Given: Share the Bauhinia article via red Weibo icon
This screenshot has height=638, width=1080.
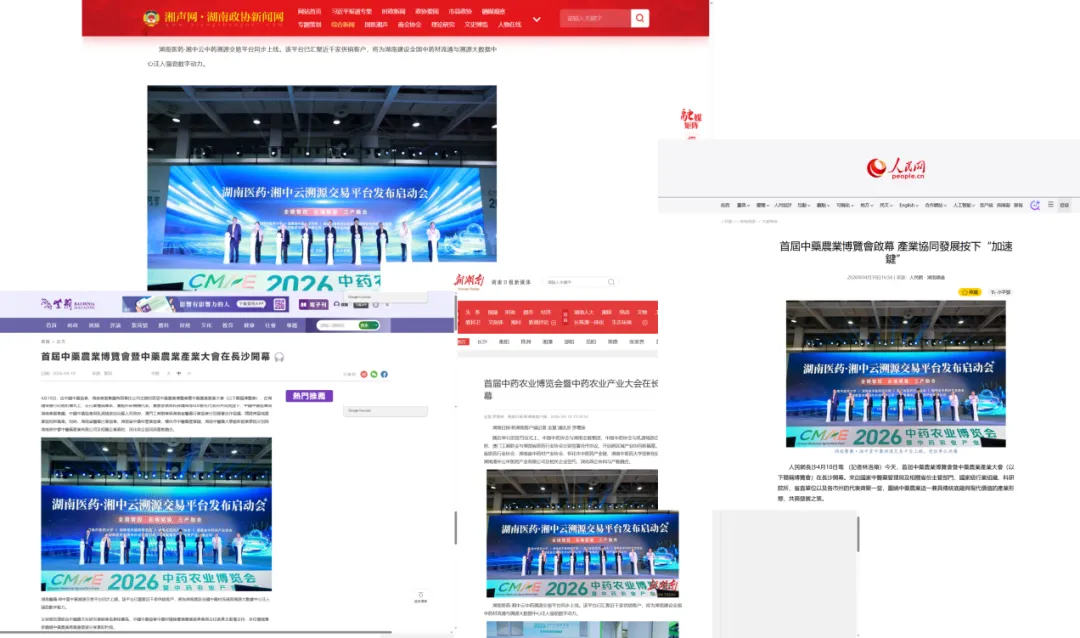Looking at the screenshot, I should click(364, 374).
